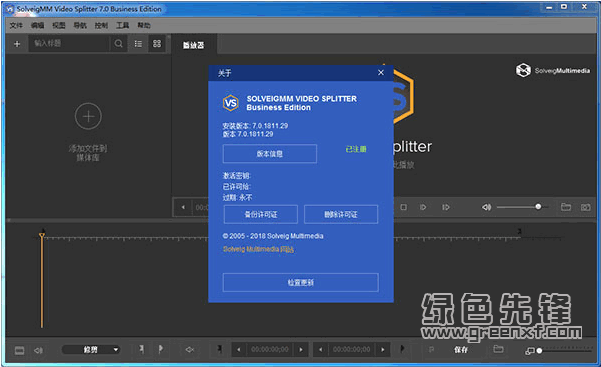Open the 工具 (Tools) menu
Screen dimensions: 601x367
123,25
